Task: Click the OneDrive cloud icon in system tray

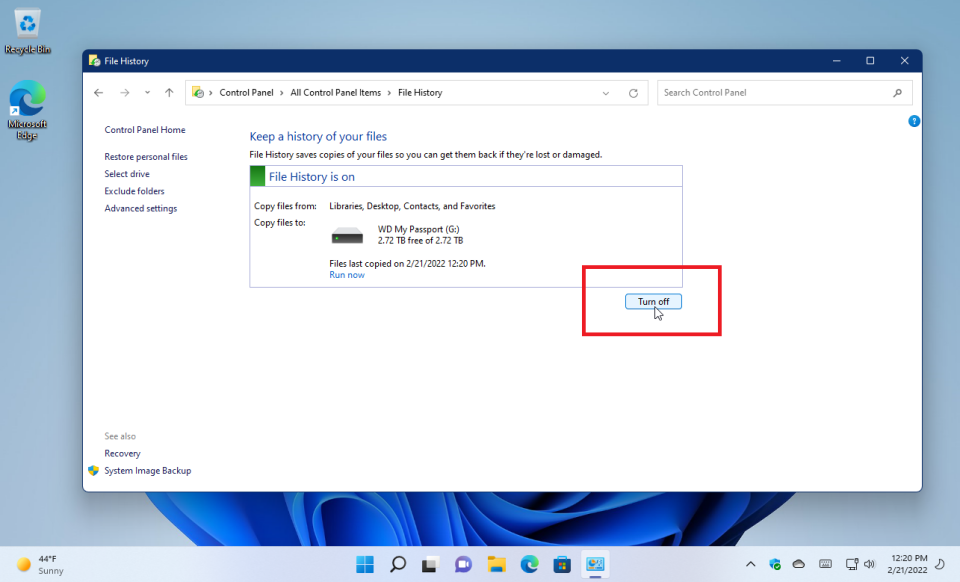Action: [799, 563]
